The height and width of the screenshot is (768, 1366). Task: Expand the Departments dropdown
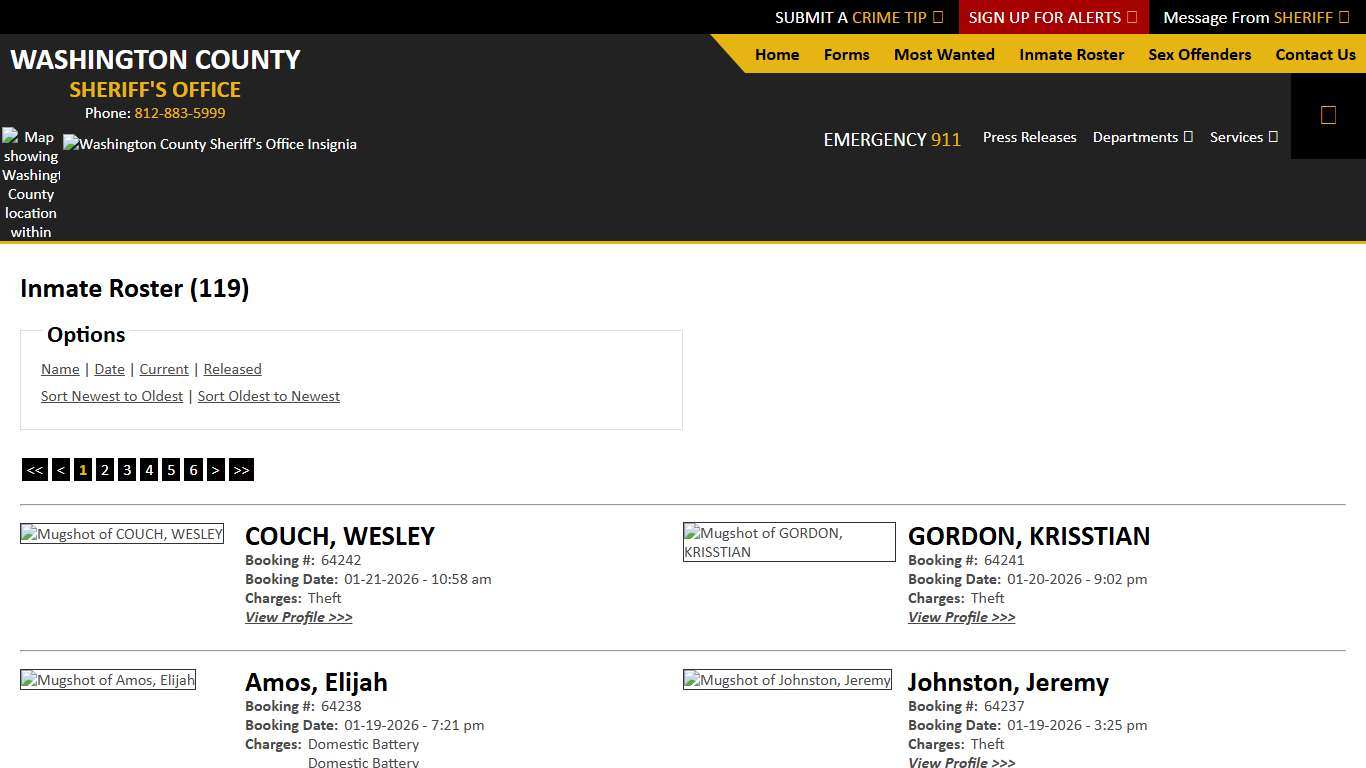(1142, 137)
